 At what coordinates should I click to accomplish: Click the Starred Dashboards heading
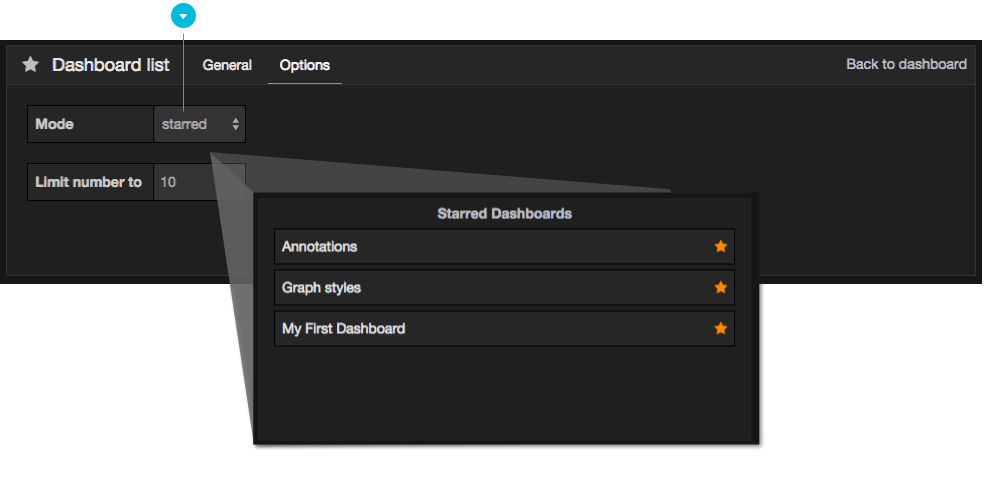coord(504,214)
